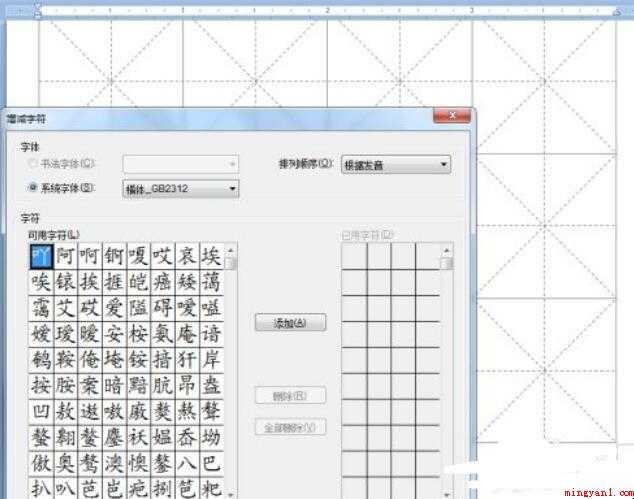
Task: Select the character 癌 cell
Action: tap(163, 282)
